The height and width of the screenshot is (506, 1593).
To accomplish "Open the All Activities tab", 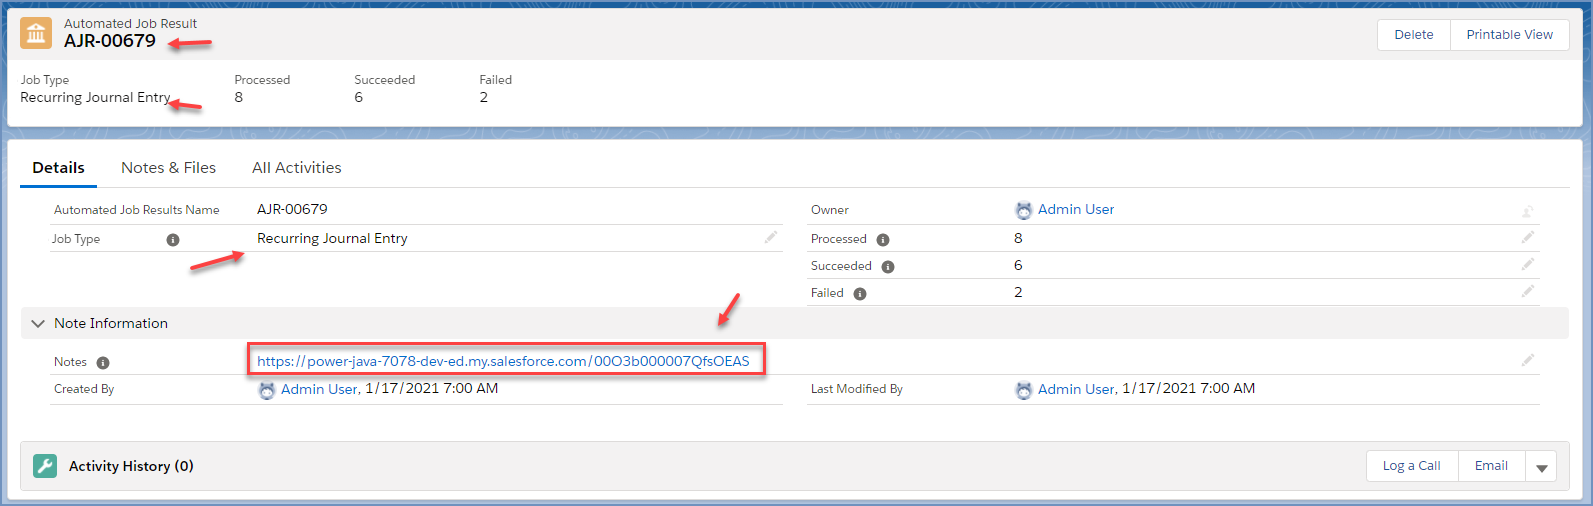I will 296,168.
